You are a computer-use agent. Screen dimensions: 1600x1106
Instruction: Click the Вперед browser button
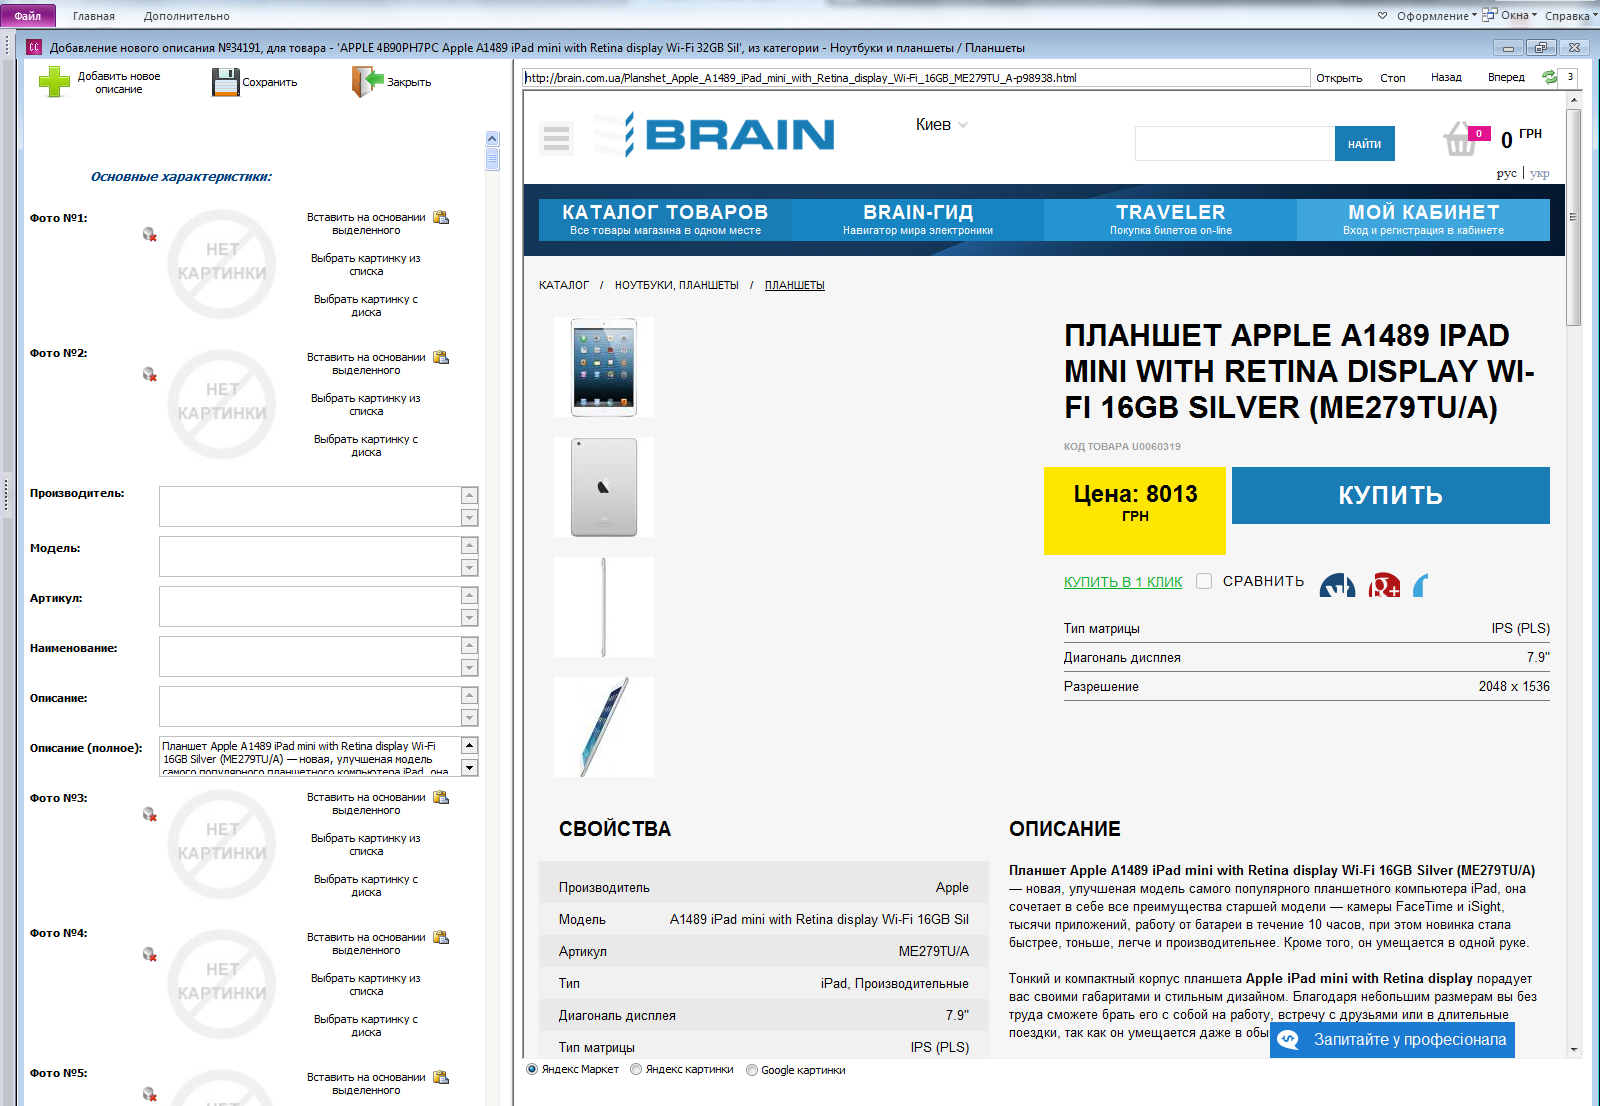tap(1506, 77)
